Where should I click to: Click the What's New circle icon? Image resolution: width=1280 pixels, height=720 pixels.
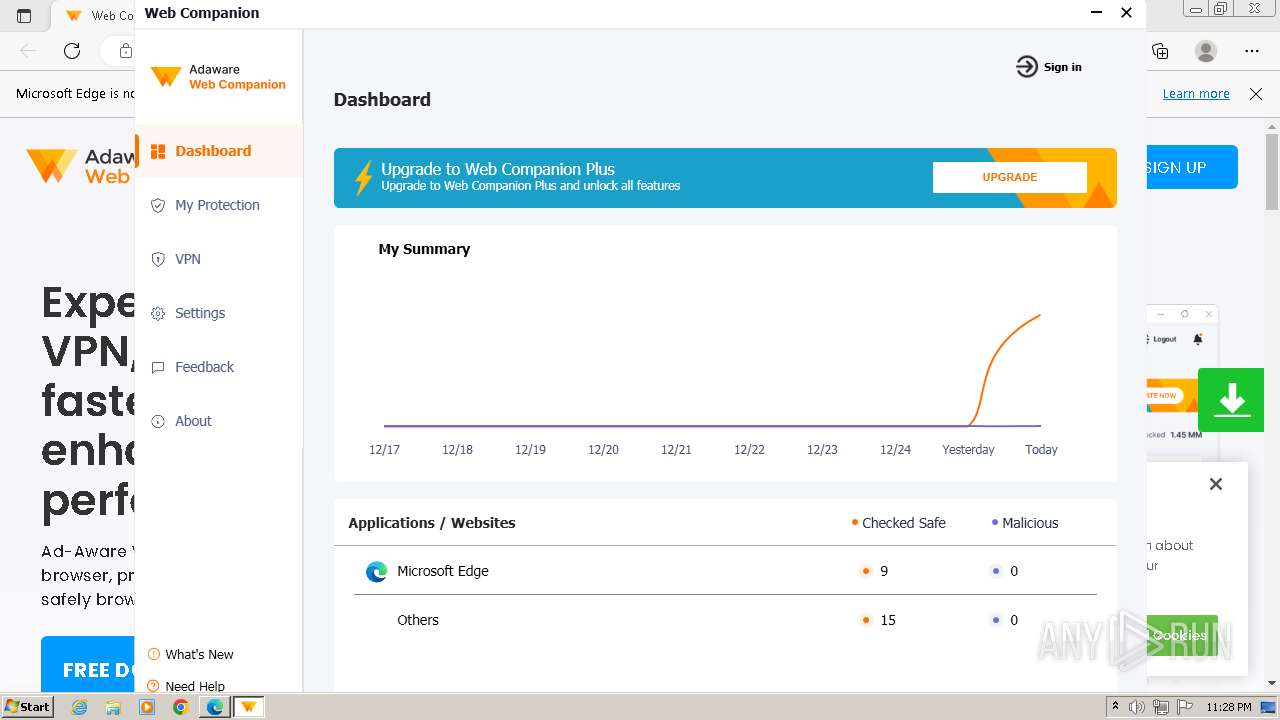154,654
